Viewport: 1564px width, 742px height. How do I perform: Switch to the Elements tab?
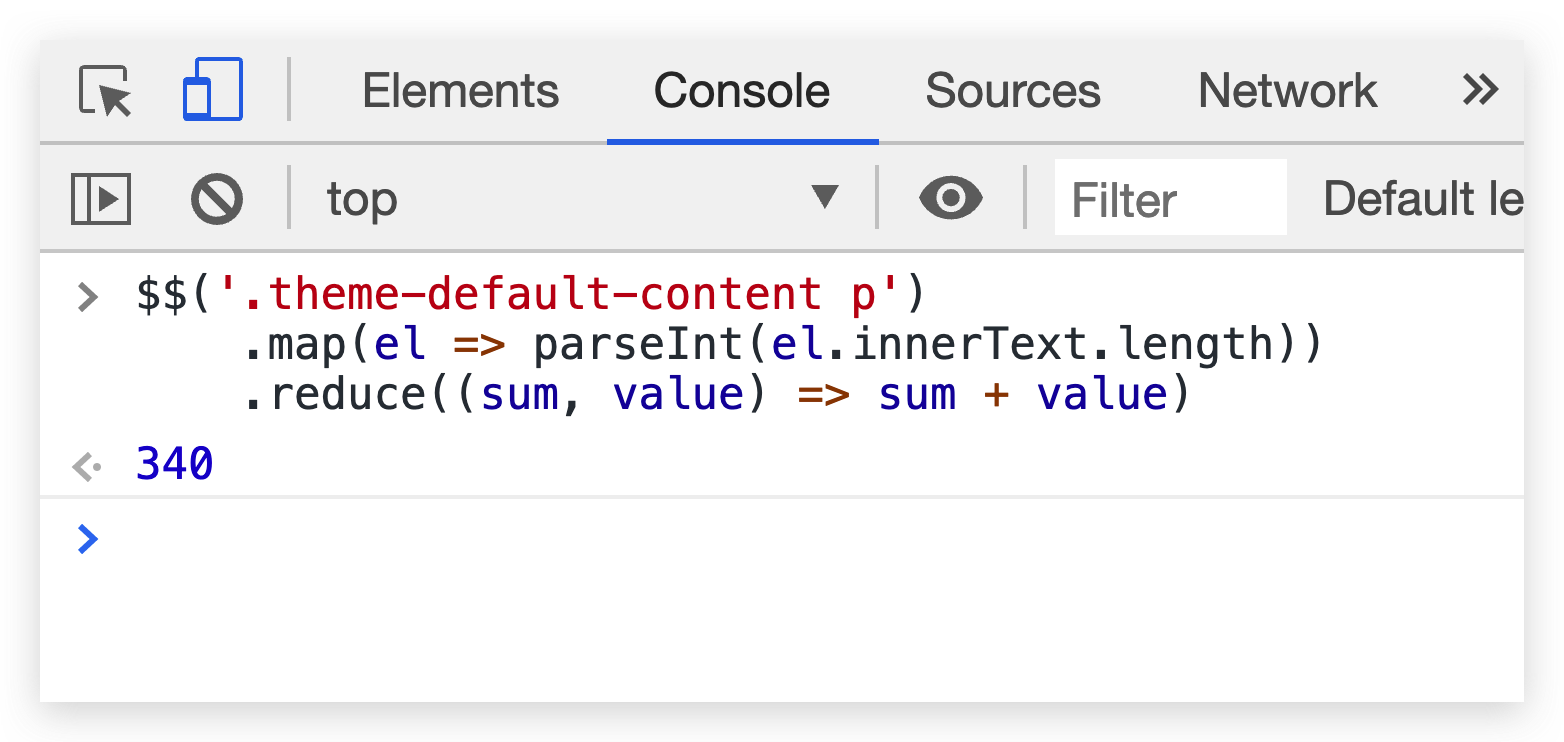(460, 91)
